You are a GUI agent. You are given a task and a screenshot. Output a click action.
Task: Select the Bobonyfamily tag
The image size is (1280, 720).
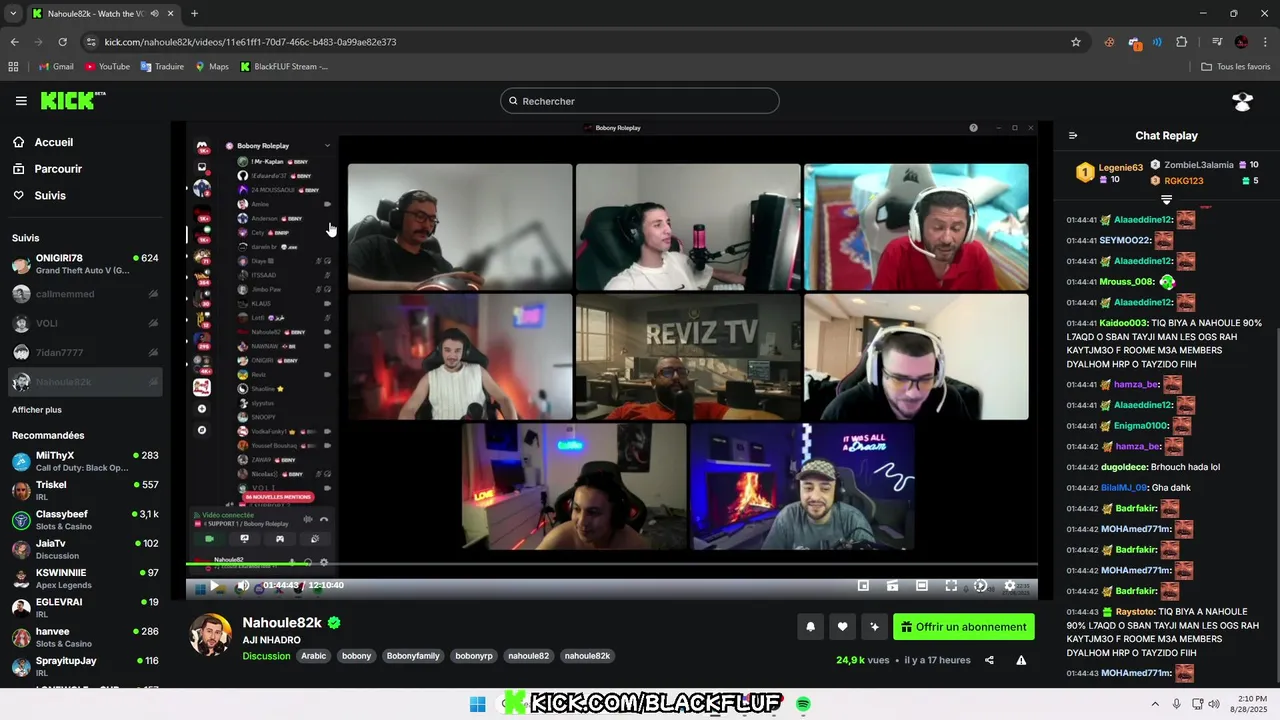pyautogui.click(x=414, y=656)
